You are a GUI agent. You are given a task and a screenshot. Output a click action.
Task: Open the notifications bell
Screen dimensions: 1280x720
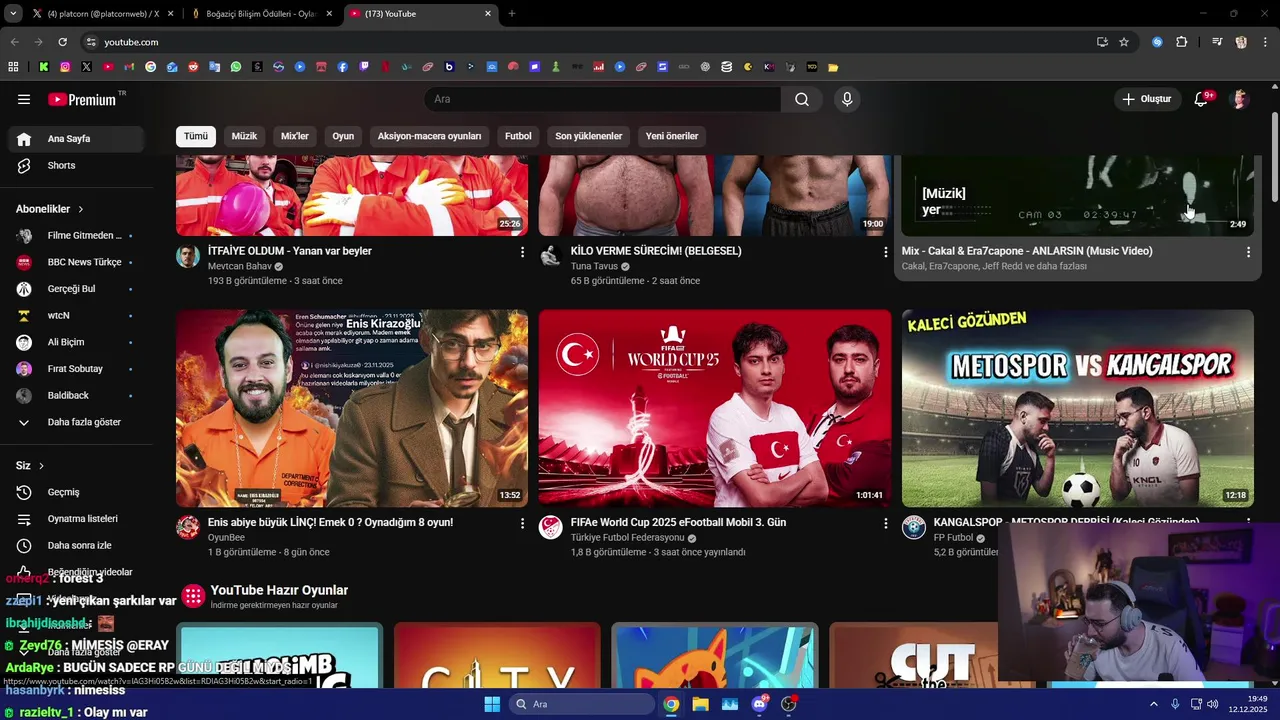tap(1201, 99)
